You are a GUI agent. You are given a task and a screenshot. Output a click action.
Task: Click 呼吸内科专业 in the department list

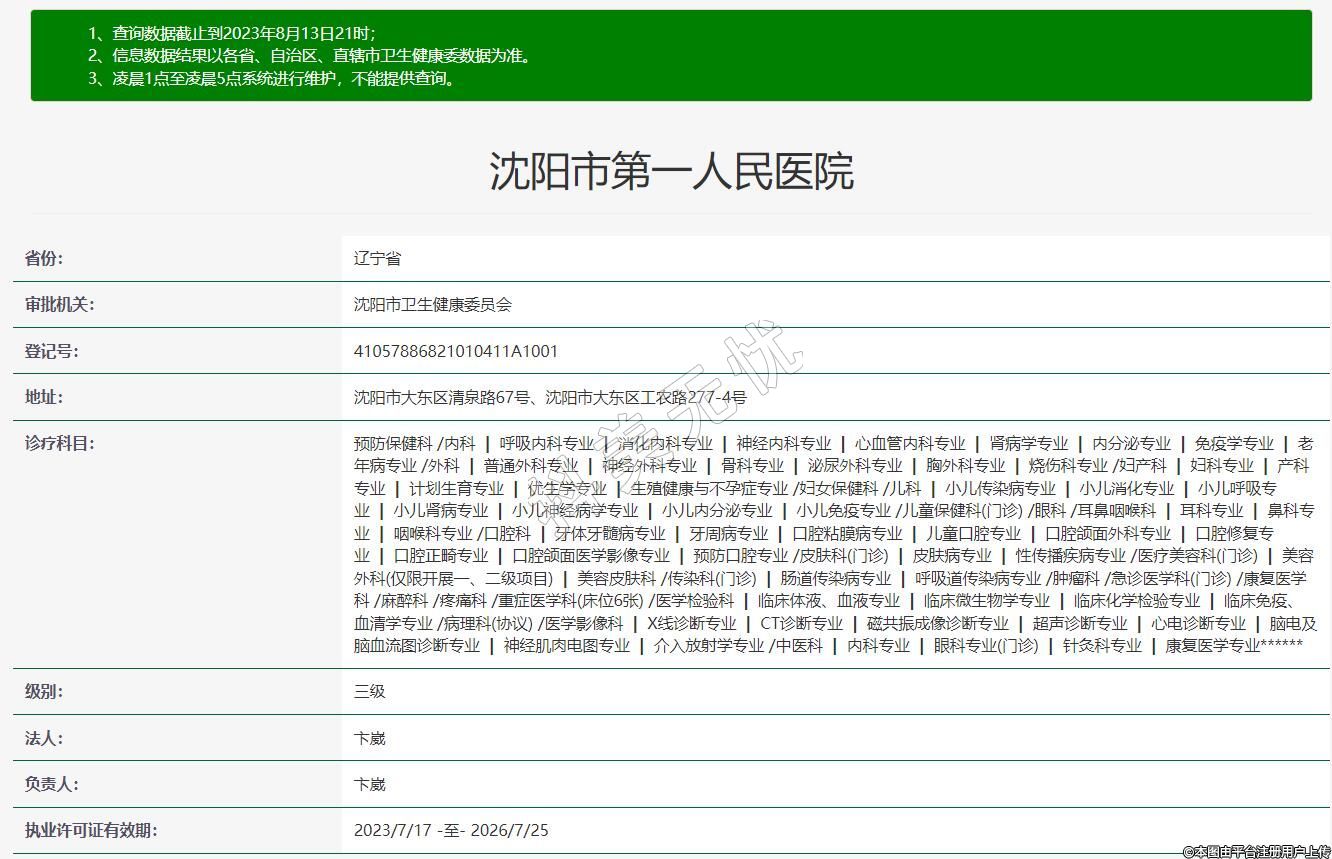pyautogui.click(x=546, y=443)
